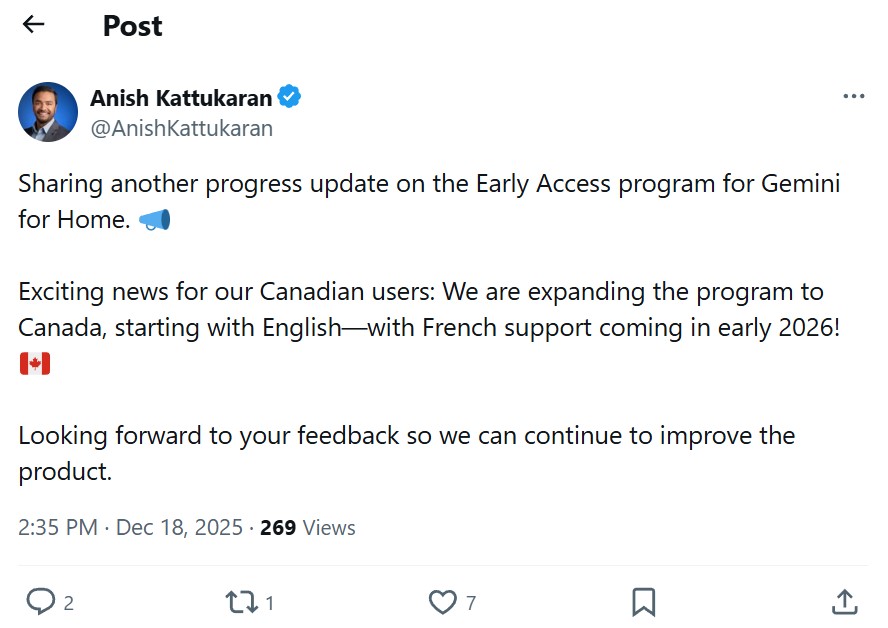Screen dimensions: 888x628
Task: Click the "Post" header title
Action: [132, 26]
